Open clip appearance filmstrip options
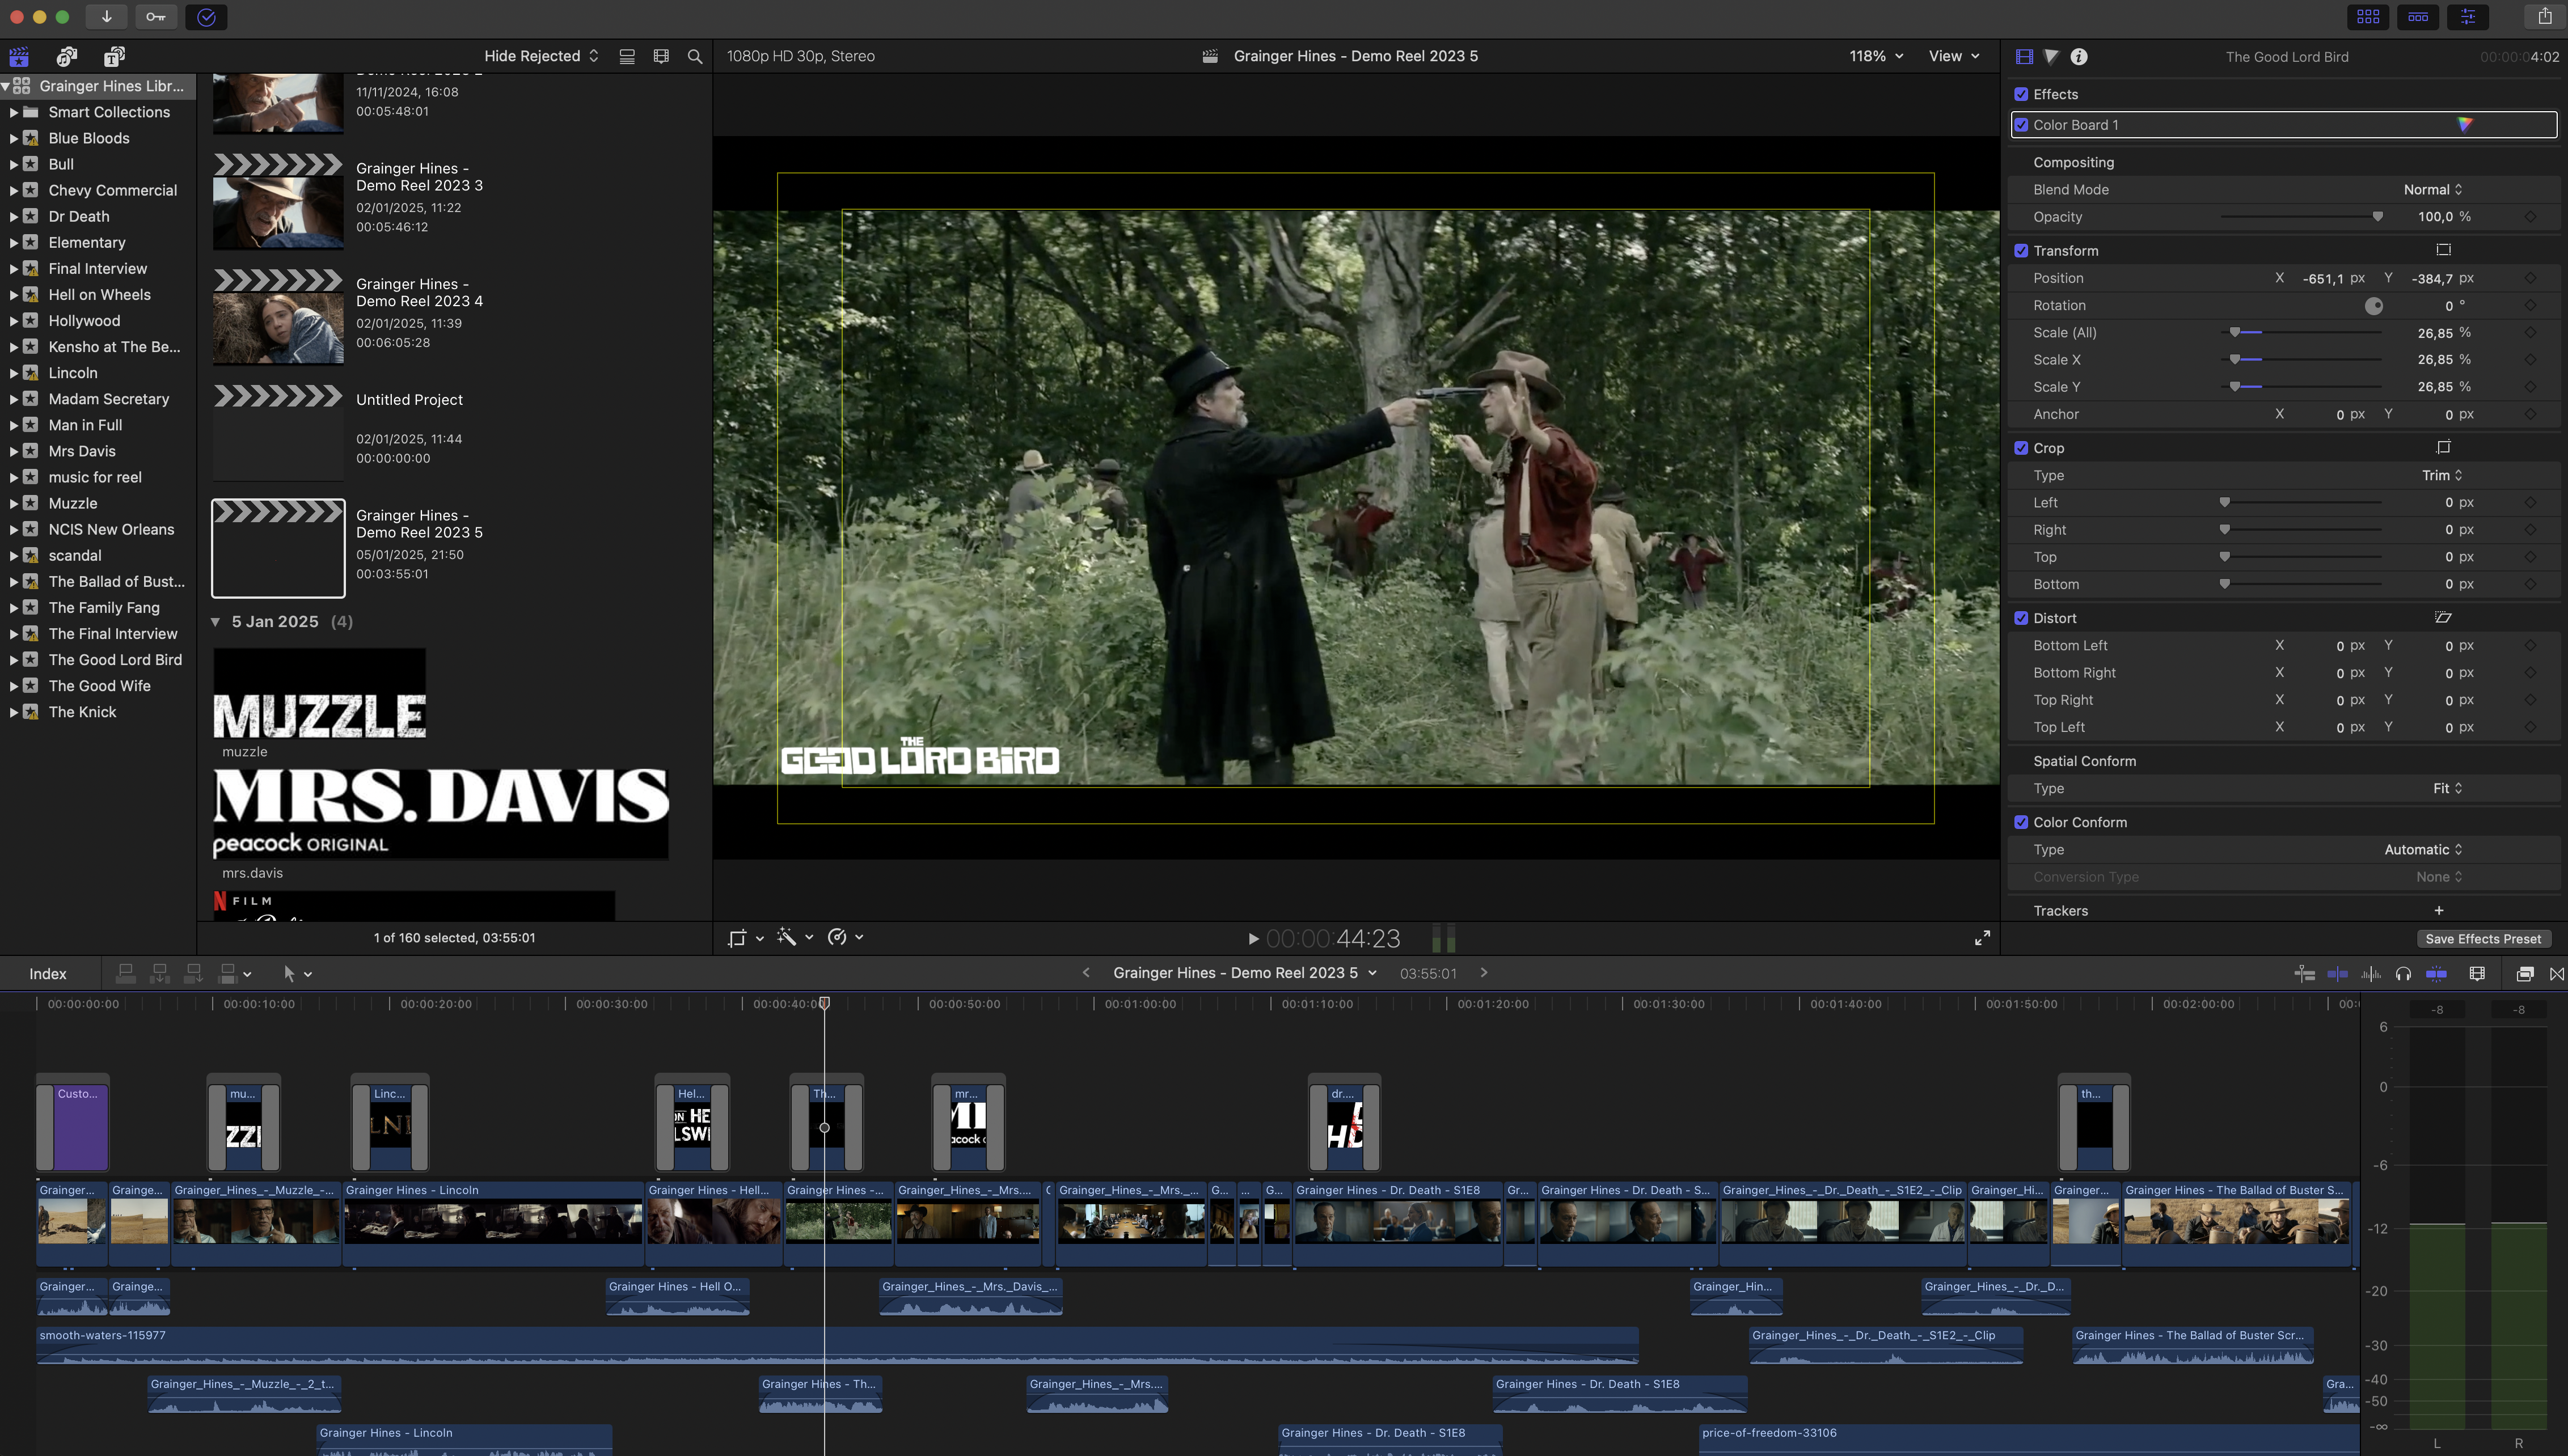The height and width of the screenshot is (1456, 2568). pyautogui.click(x=661, y=57)
